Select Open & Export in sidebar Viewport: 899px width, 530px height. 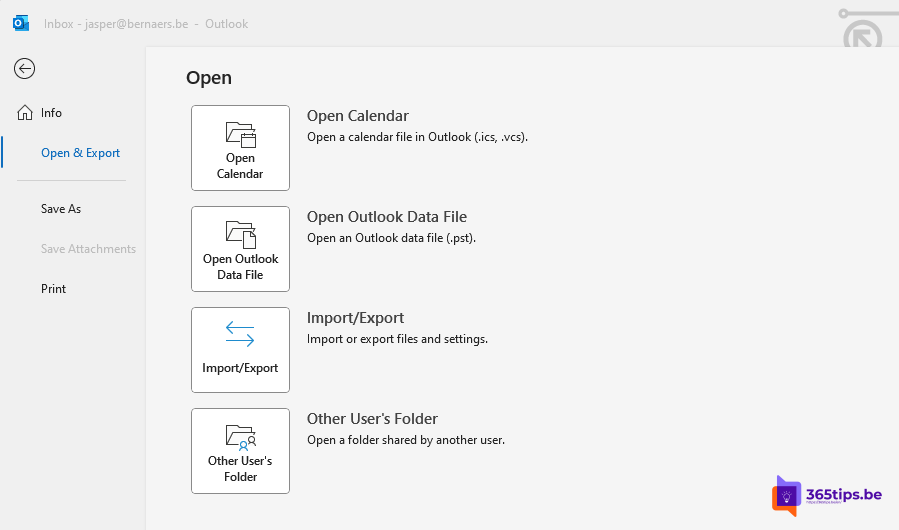tap(80, 153)
